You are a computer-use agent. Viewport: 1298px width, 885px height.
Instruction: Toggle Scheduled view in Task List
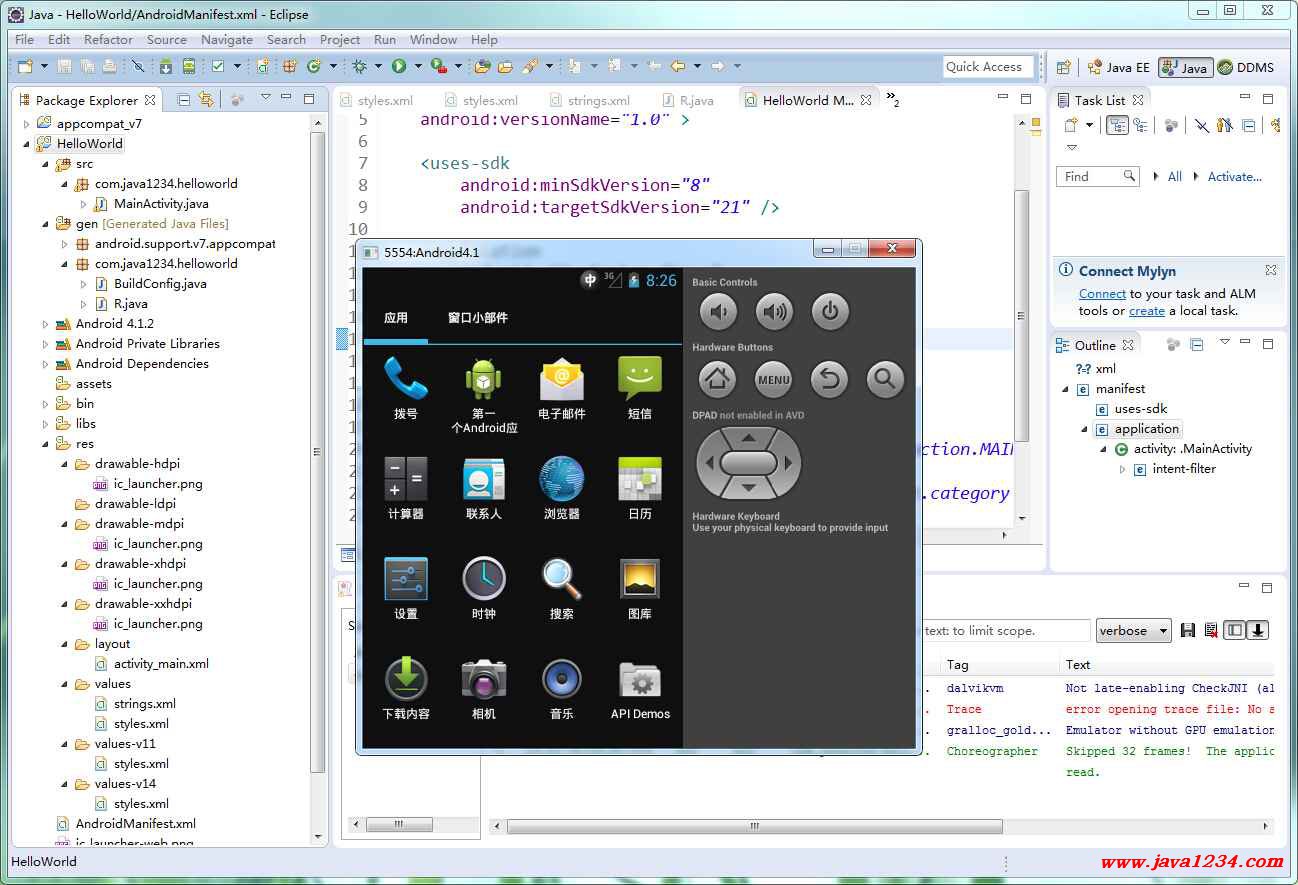1140,125
